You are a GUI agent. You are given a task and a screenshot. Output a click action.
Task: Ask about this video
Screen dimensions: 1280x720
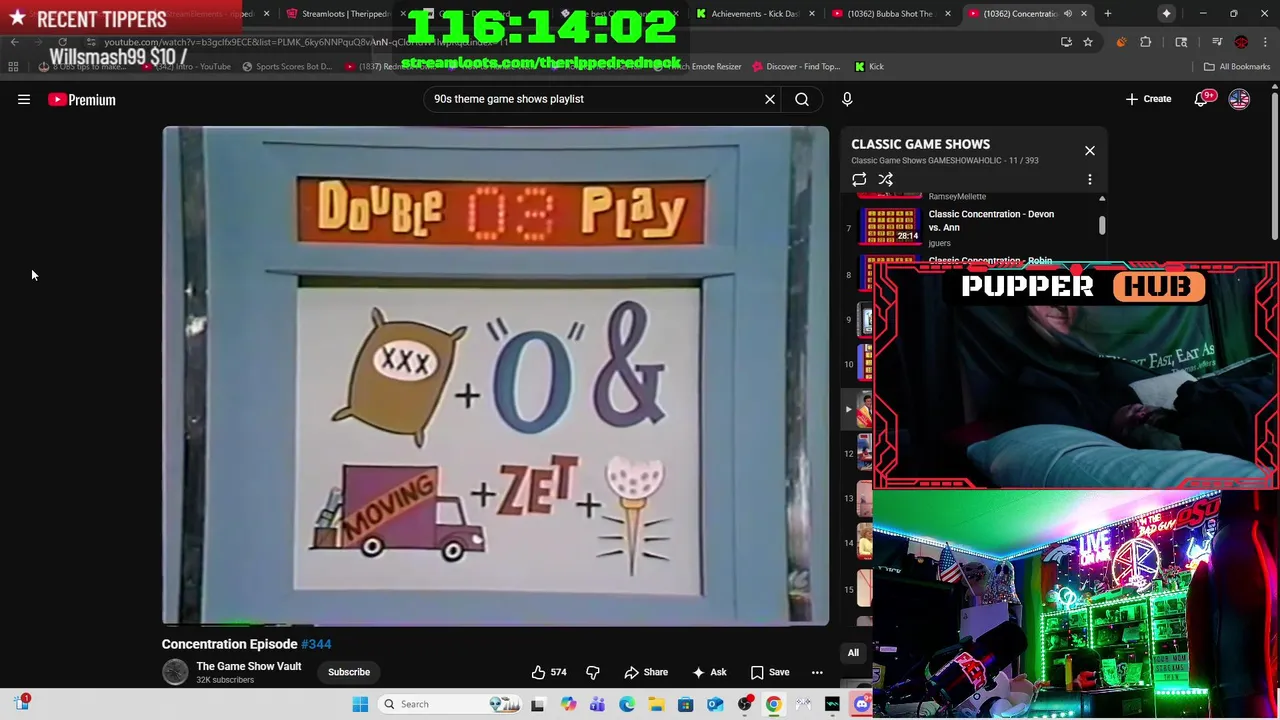709,672
